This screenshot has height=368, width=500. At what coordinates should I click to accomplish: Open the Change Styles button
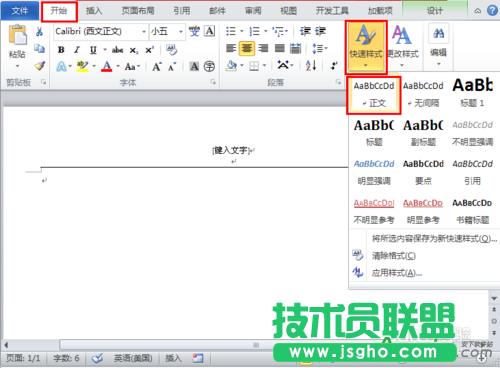pyautogui.click(x=402, y=47)
